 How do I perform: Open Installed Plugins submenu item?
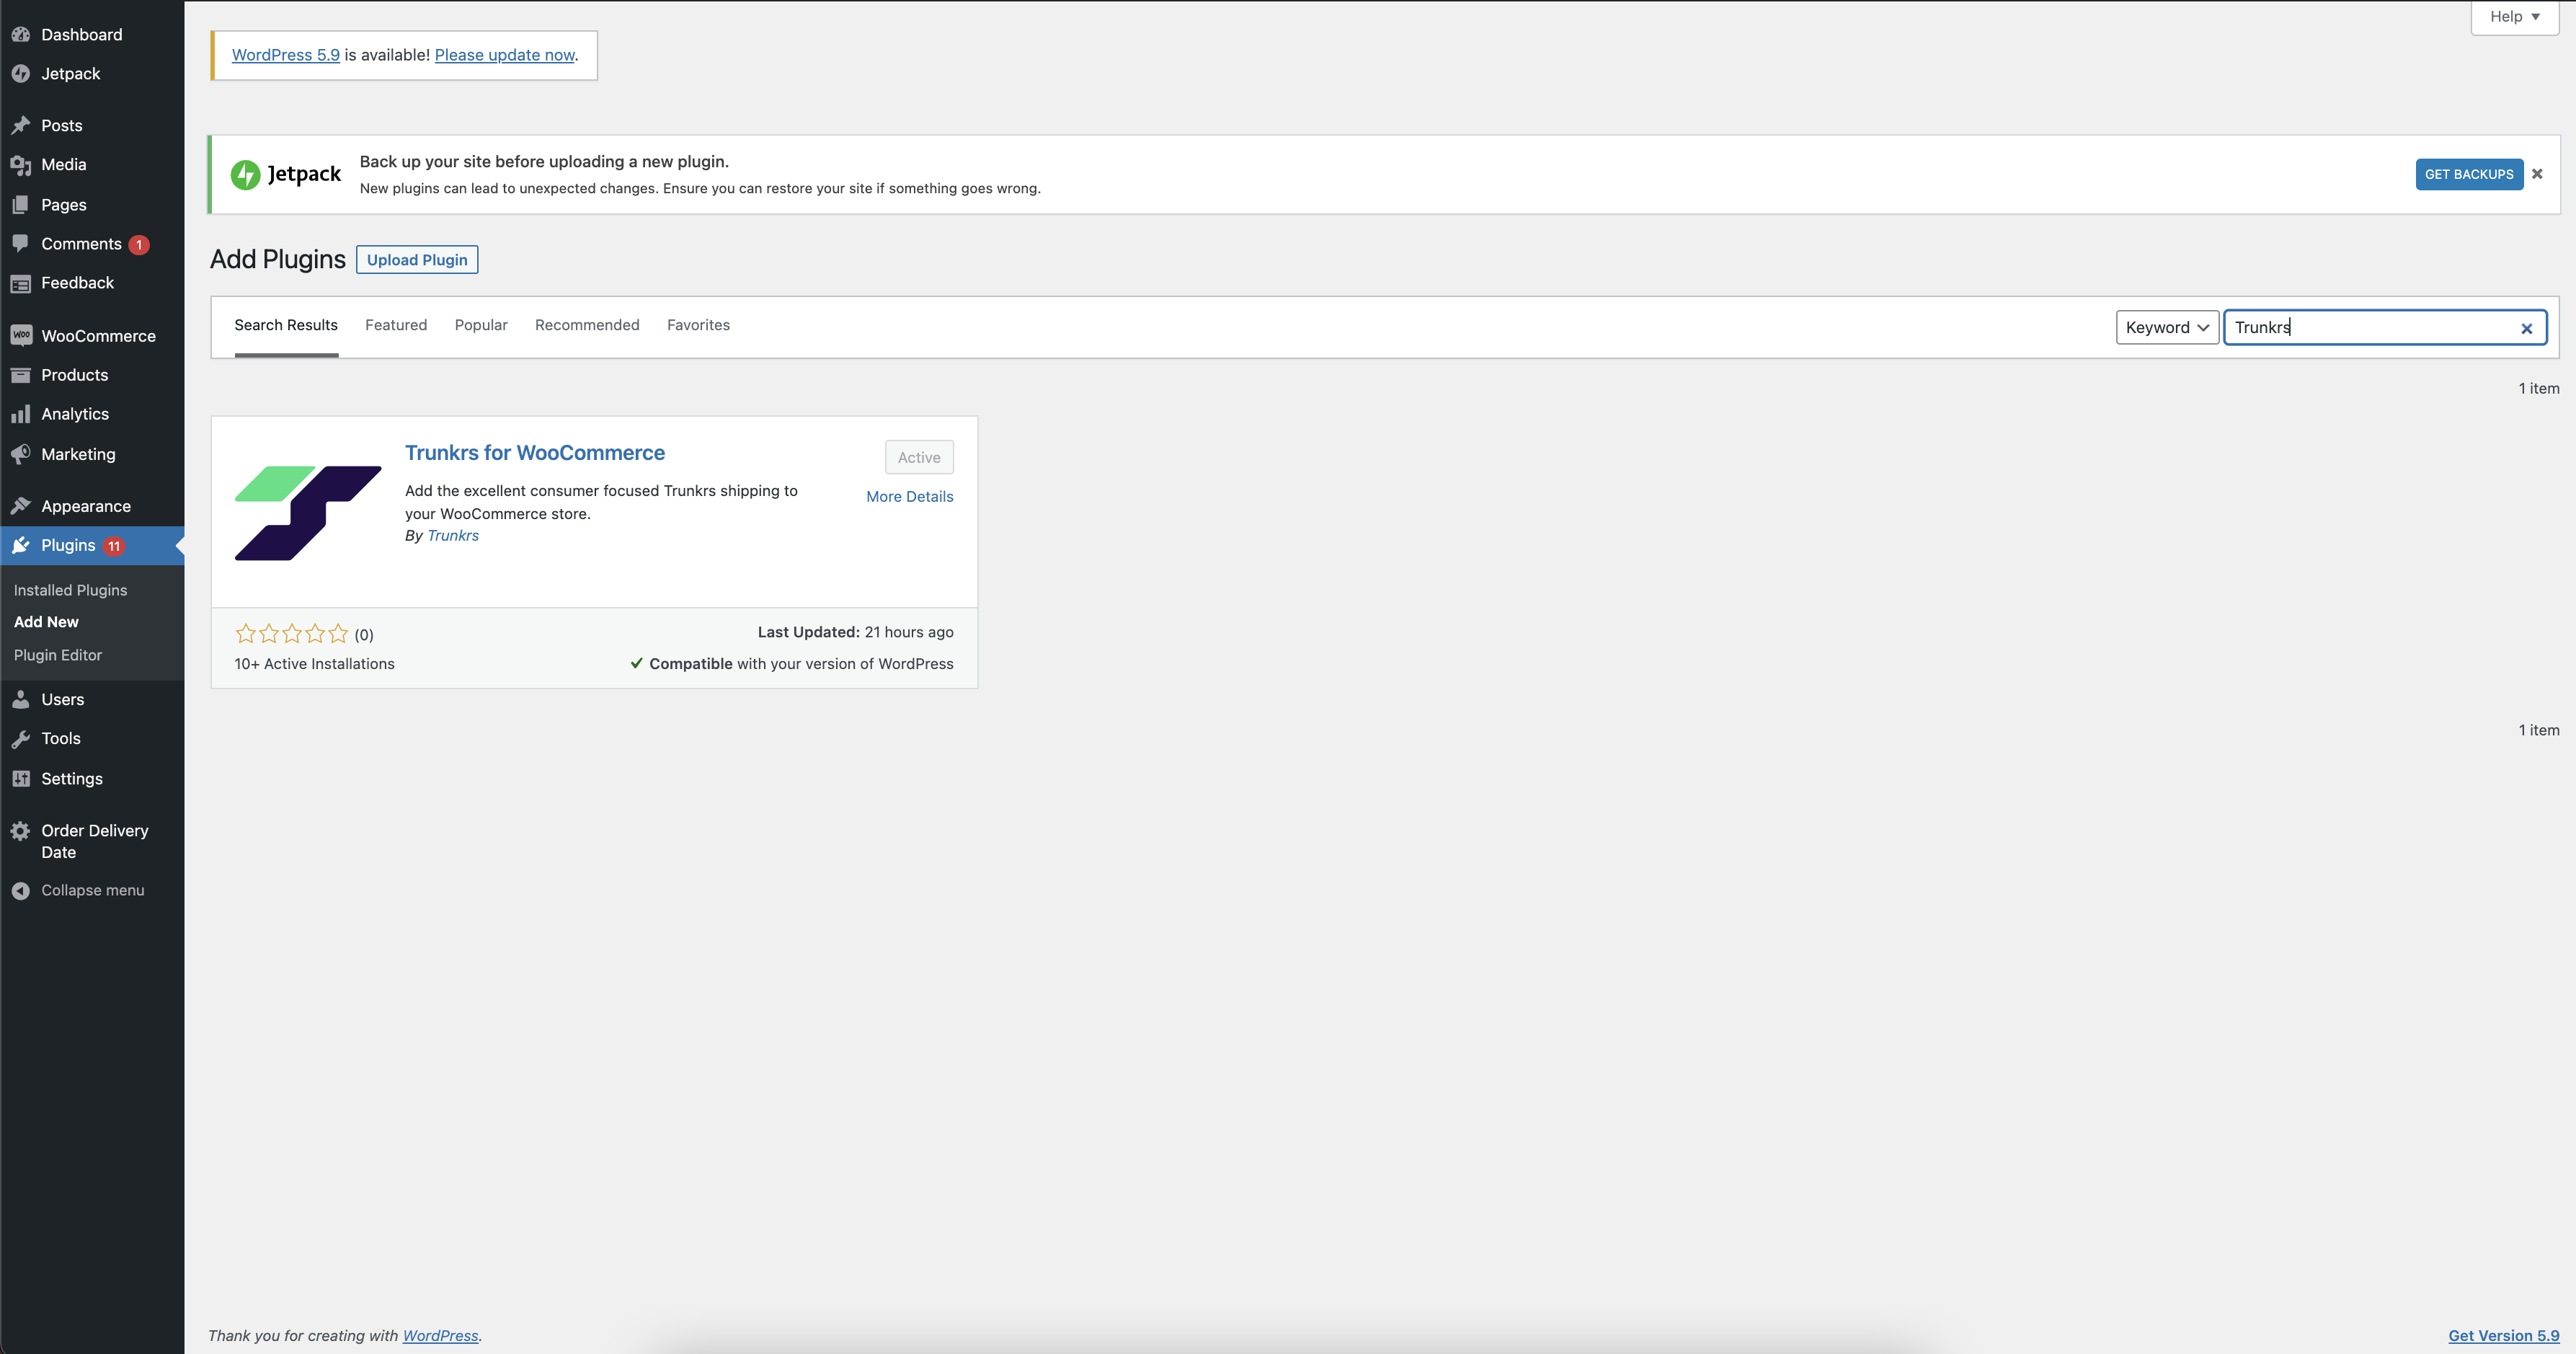71,590
